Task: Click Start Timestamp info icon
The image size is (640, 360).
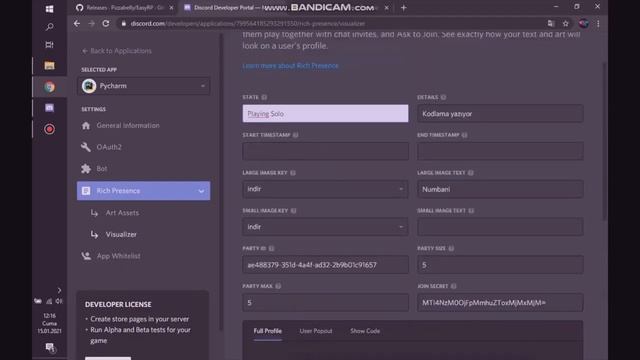Action: click(x=296, y=135)
